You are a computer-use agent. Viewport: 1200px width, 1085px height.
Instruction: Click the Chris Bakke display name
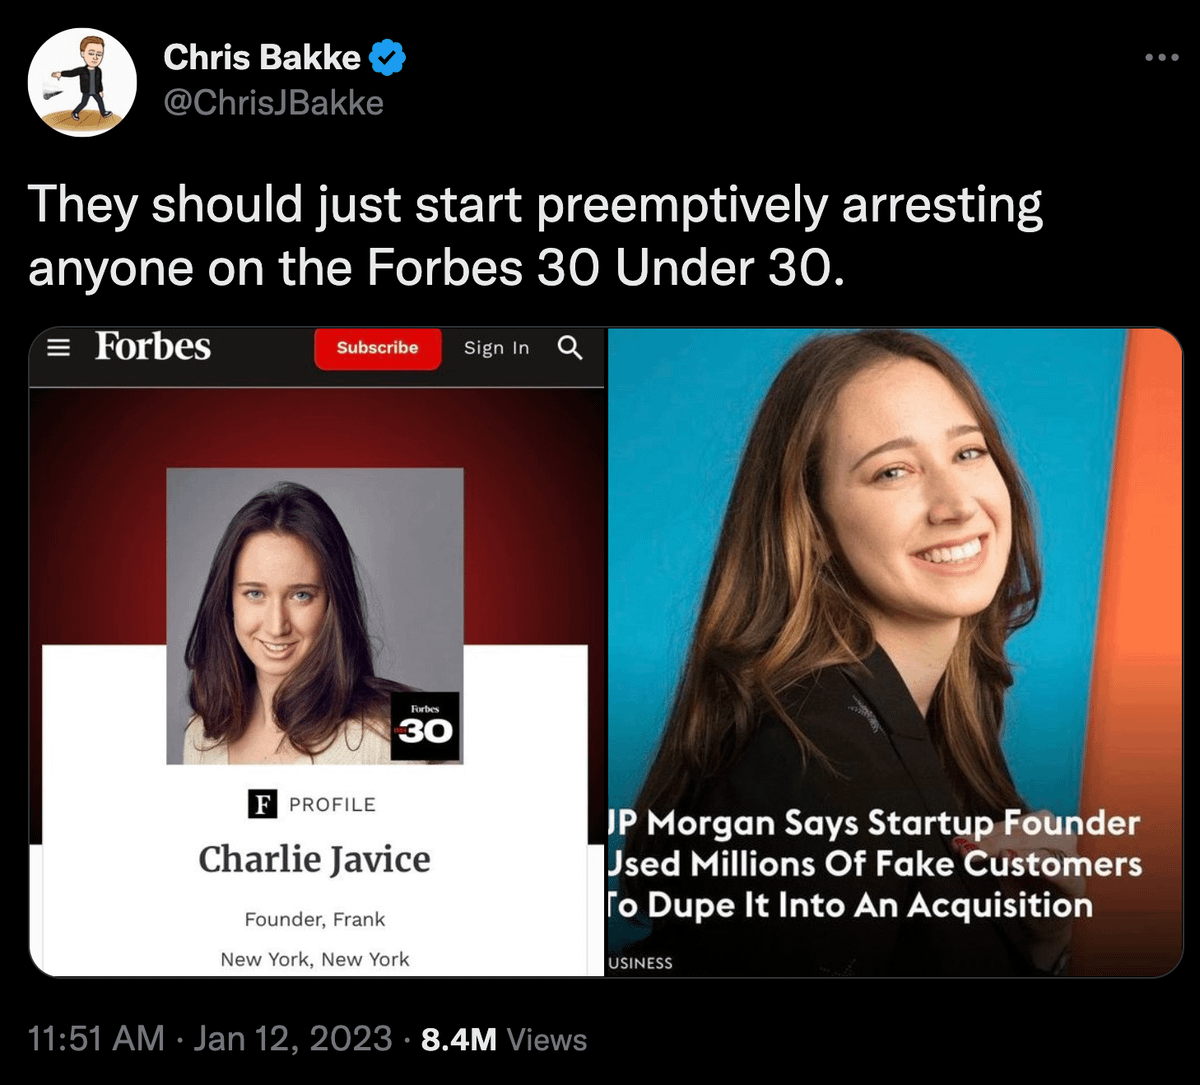262,58
